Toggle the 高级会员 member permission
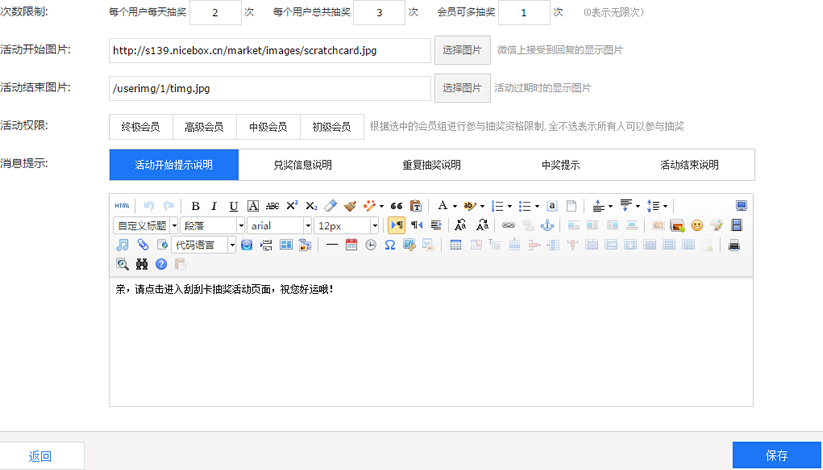This screenshot has width=823, height=470. click(x=204, y=127)
